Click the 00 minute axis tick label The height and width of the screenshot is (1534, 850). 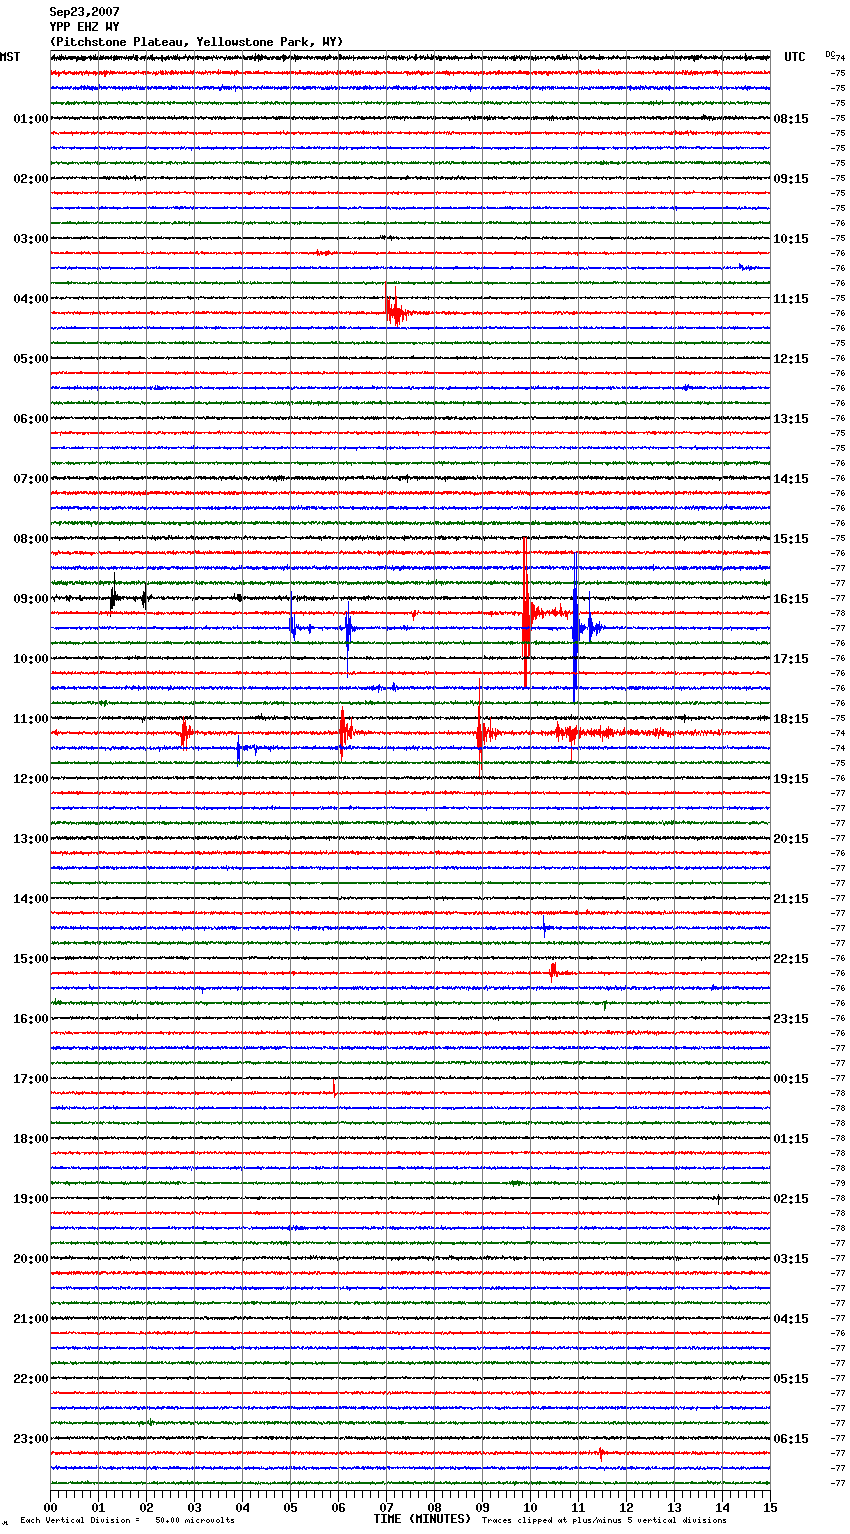[50, 1507]
